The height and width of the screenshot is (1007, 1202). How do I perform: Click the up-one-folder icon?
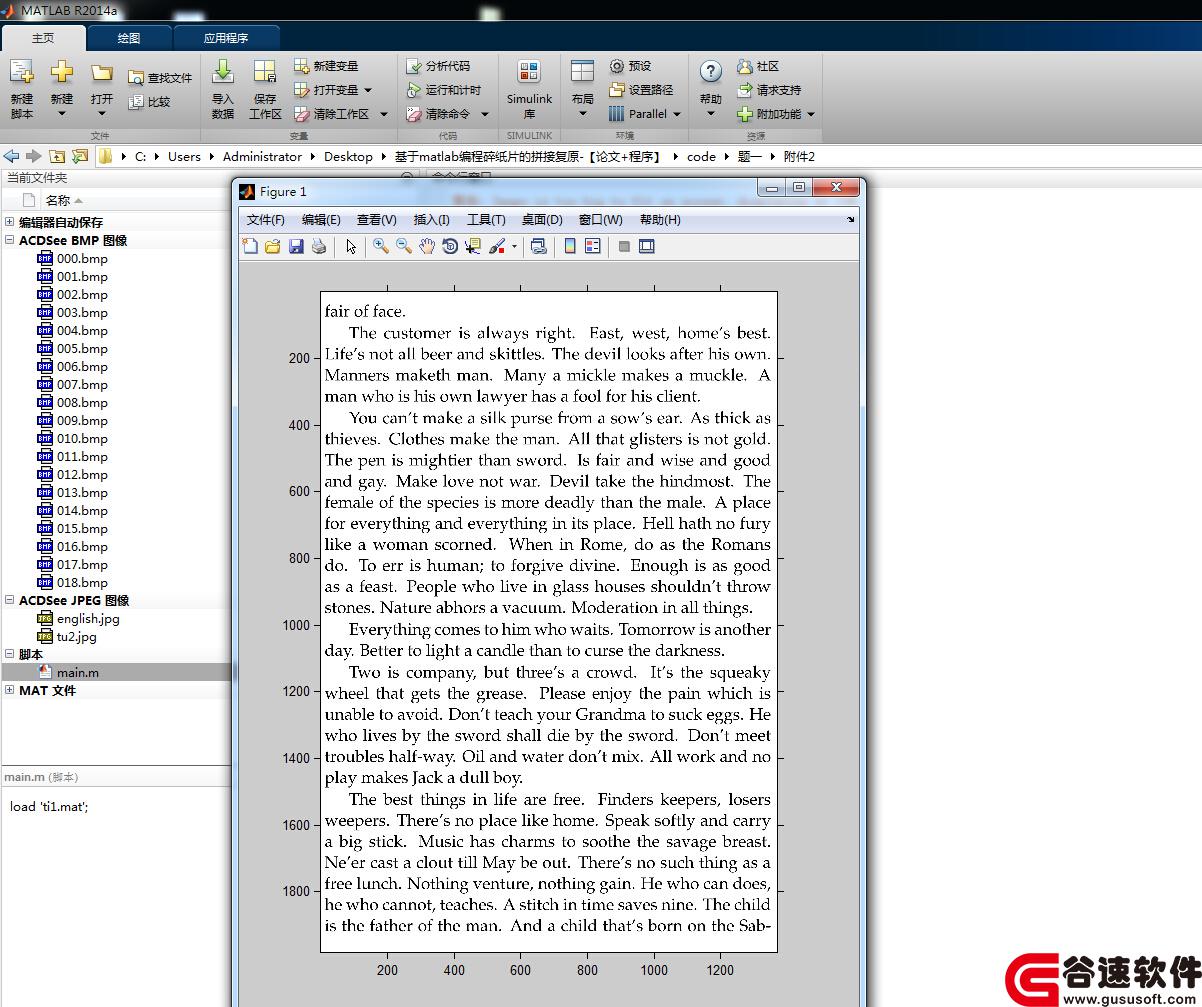coord(57,156)
